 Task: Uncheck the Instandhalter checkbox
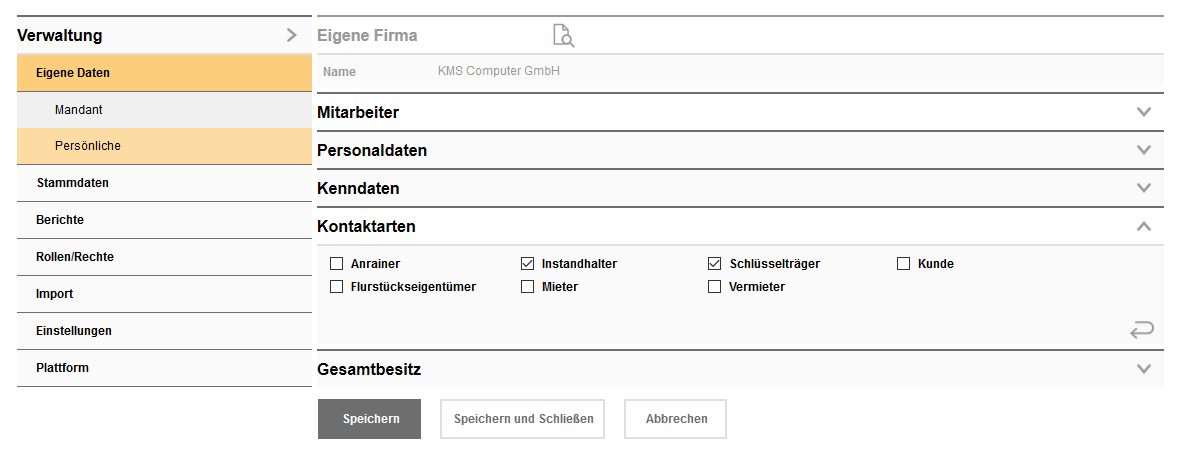pyautogui.click(x=528, y=264)
